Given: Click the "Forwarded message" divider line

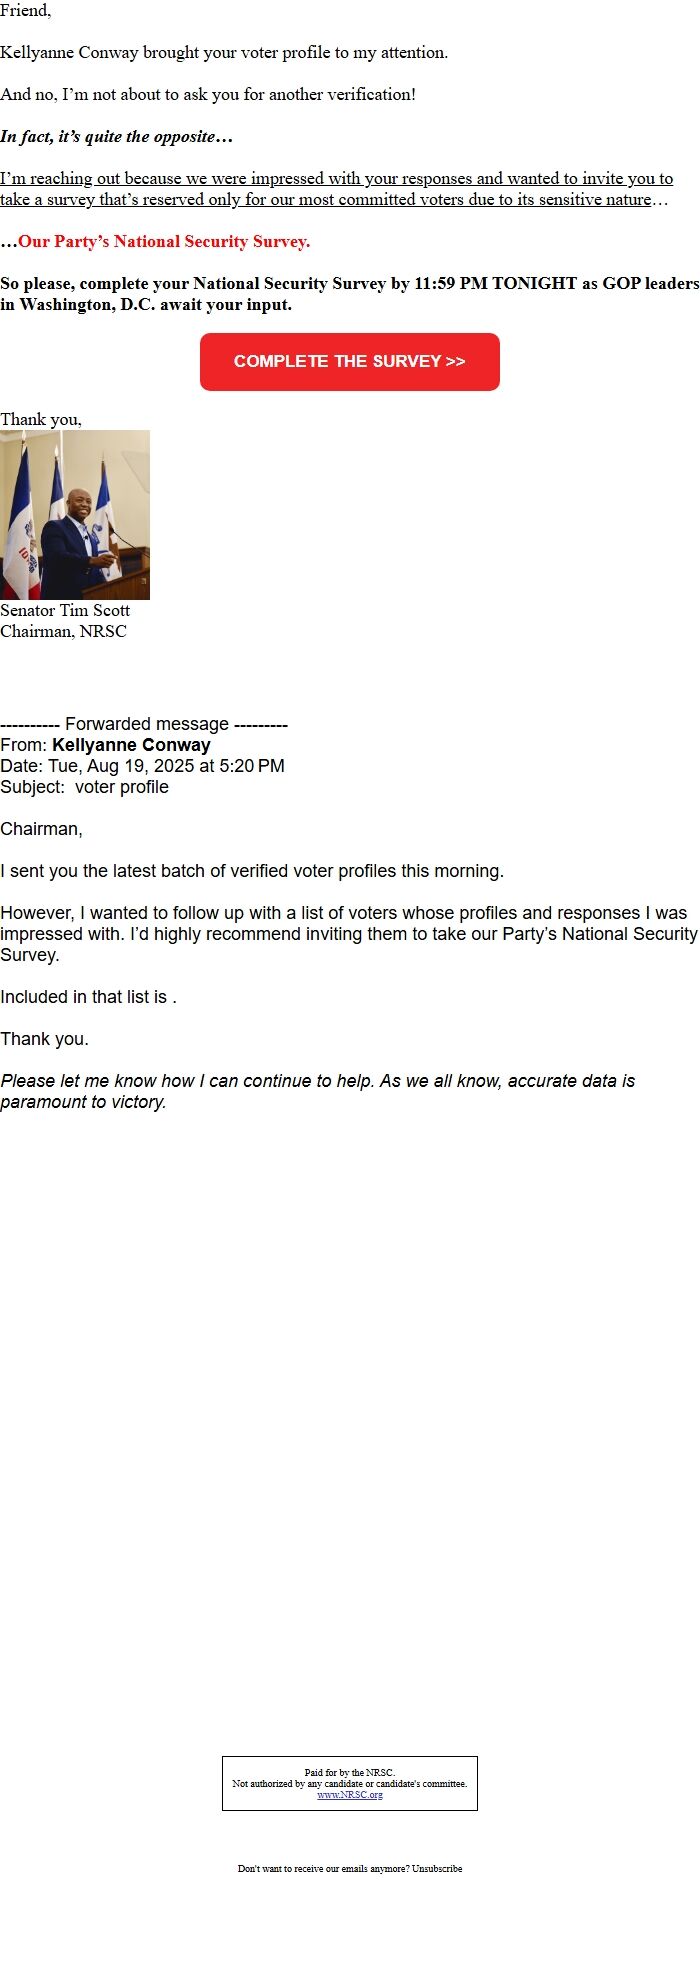Looking at the screenshot, I should 144,724.
